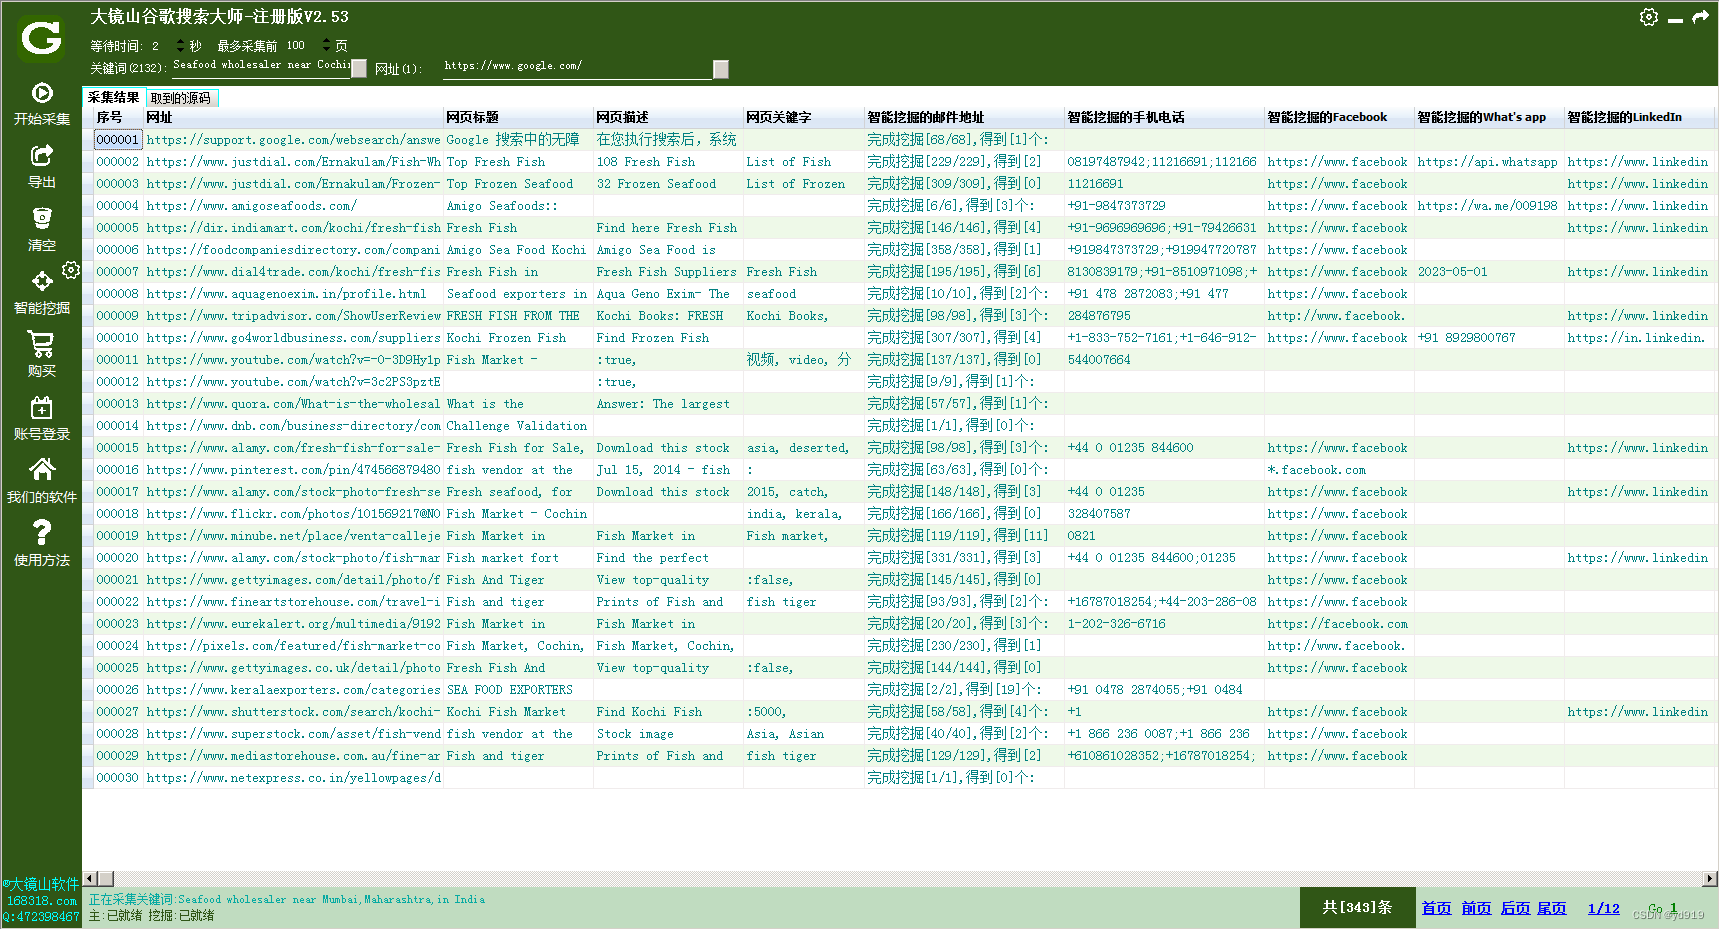Click the green G application logo
The width and height of the screenshot is (1720, 930).
[41, 39]
